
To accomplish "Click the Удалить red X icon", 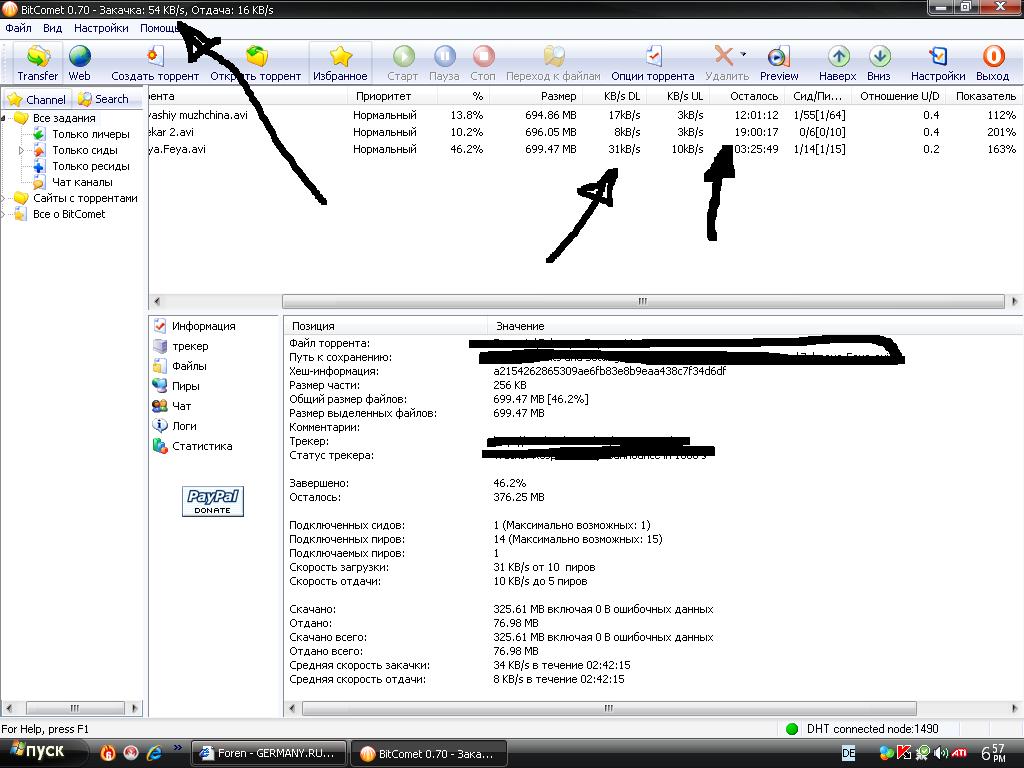I will (x=724, y=56).
